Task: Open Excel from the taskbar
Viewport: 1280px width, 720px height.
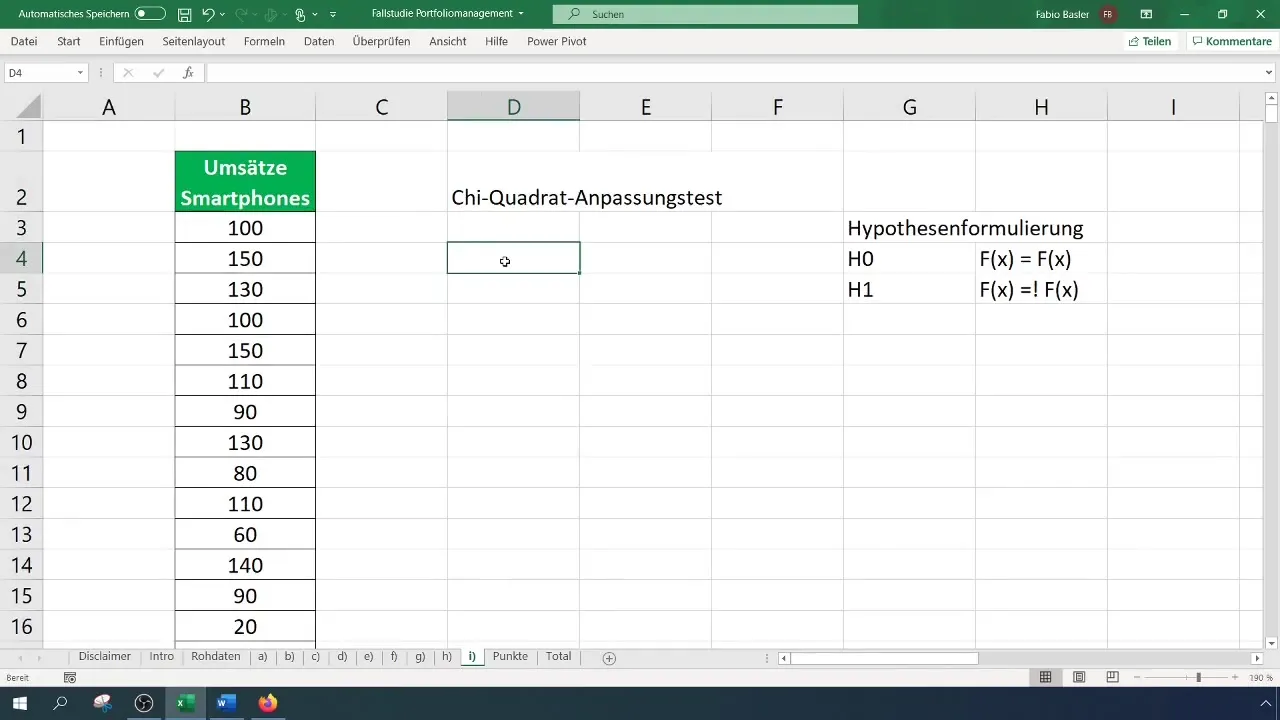Action: [185, 703]
